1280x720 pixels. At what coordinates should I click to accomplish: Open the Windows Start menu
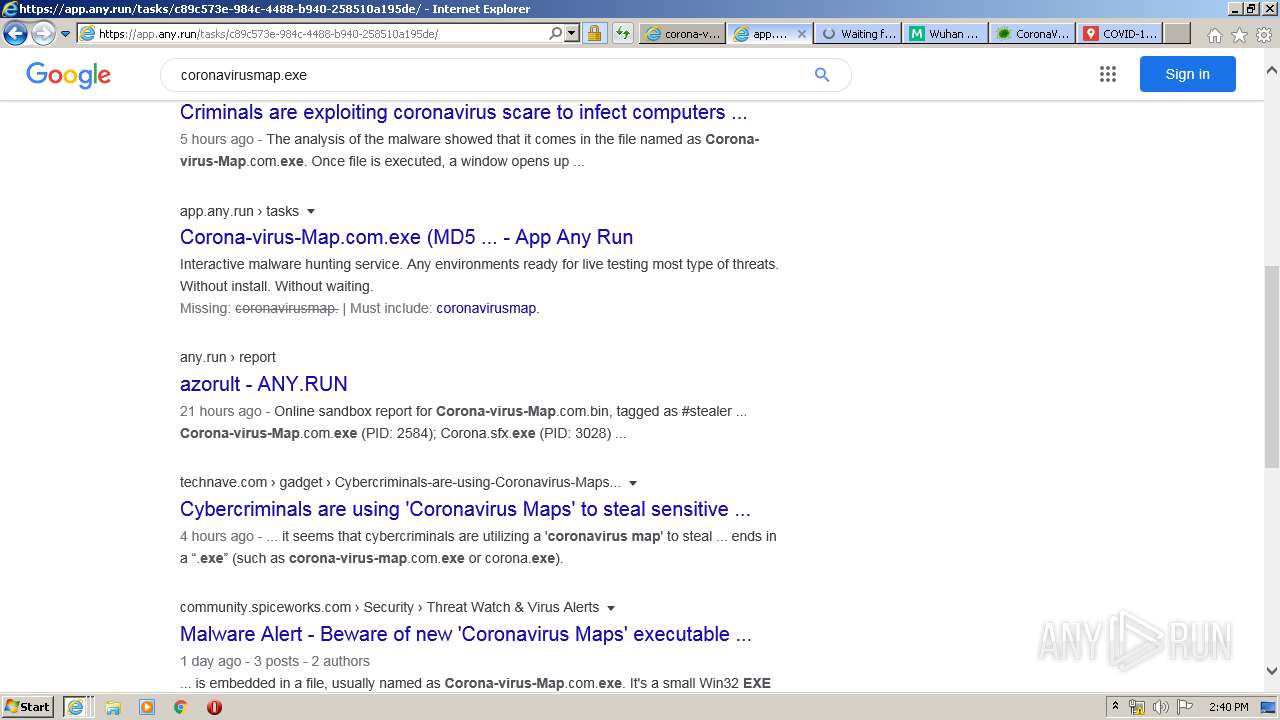[28, 706]
